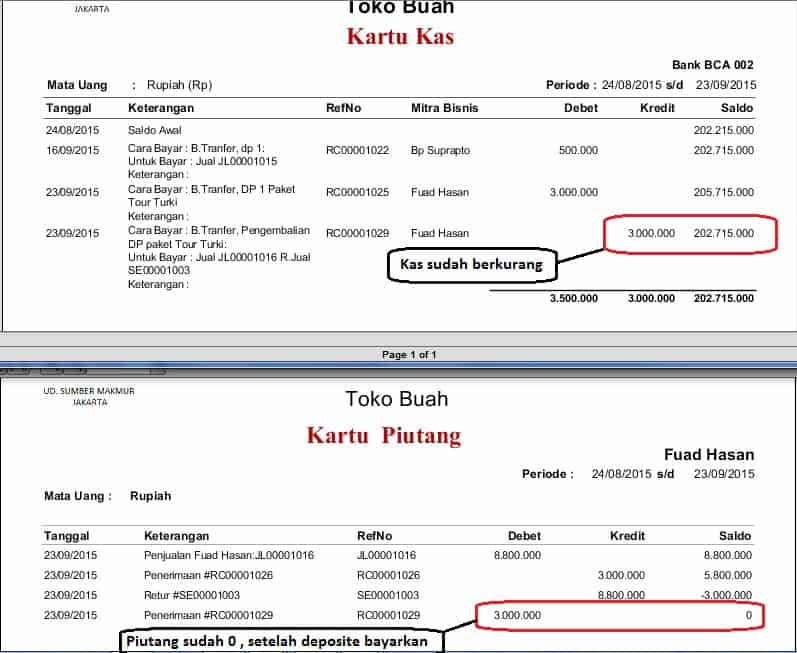Select the bold 'Fuad Hasan' customer heading

(709, 454)
